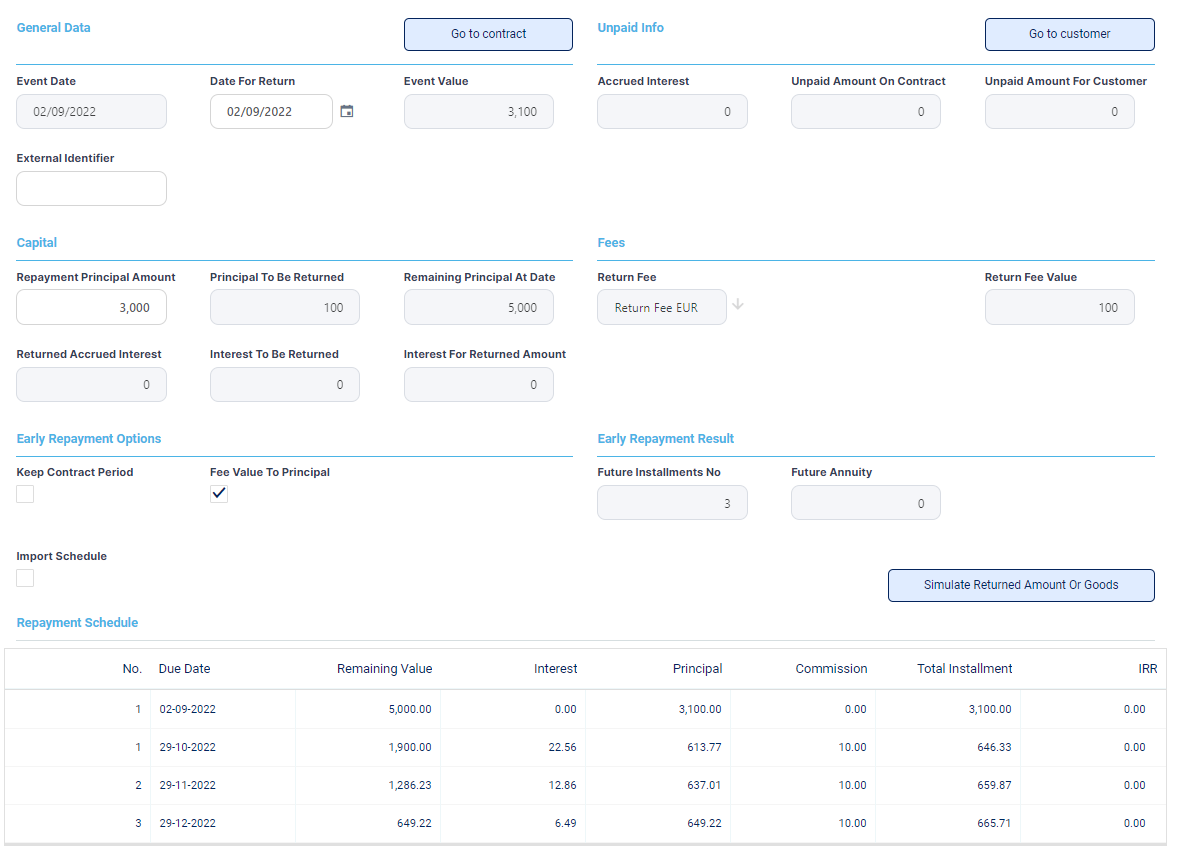Click the Return Fee down arrow icon
The image size is (1178, 855).
point(738,305)
